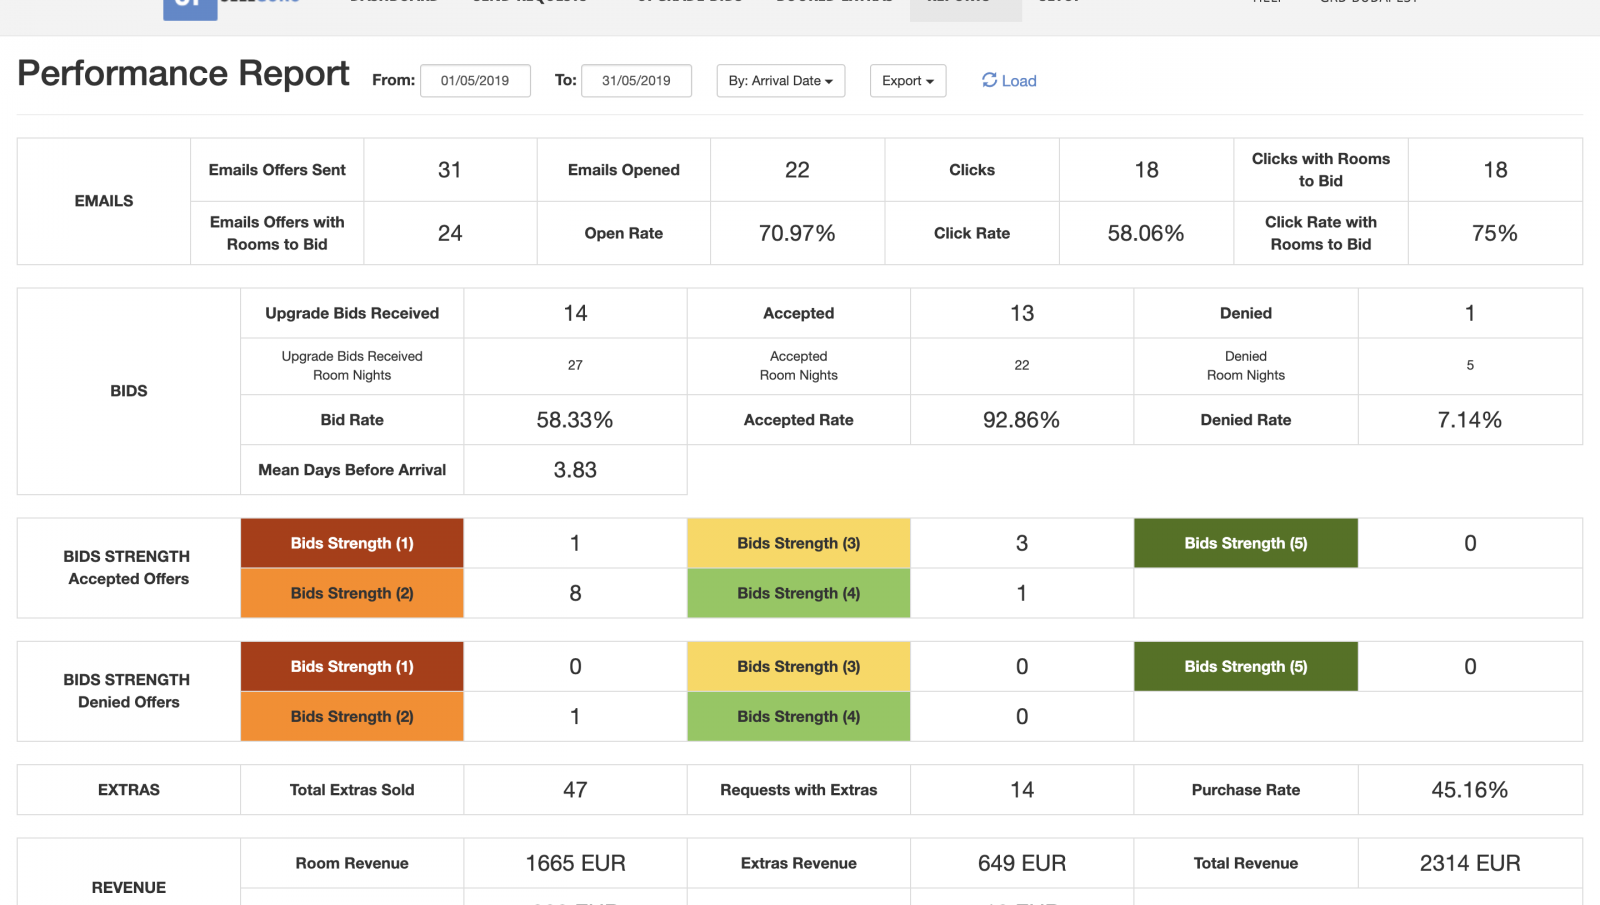Screen dimensions: 1600x905
Task: Click Accepted Offers Bids Strength (5) dark green cell
Action: (1245, 543)
